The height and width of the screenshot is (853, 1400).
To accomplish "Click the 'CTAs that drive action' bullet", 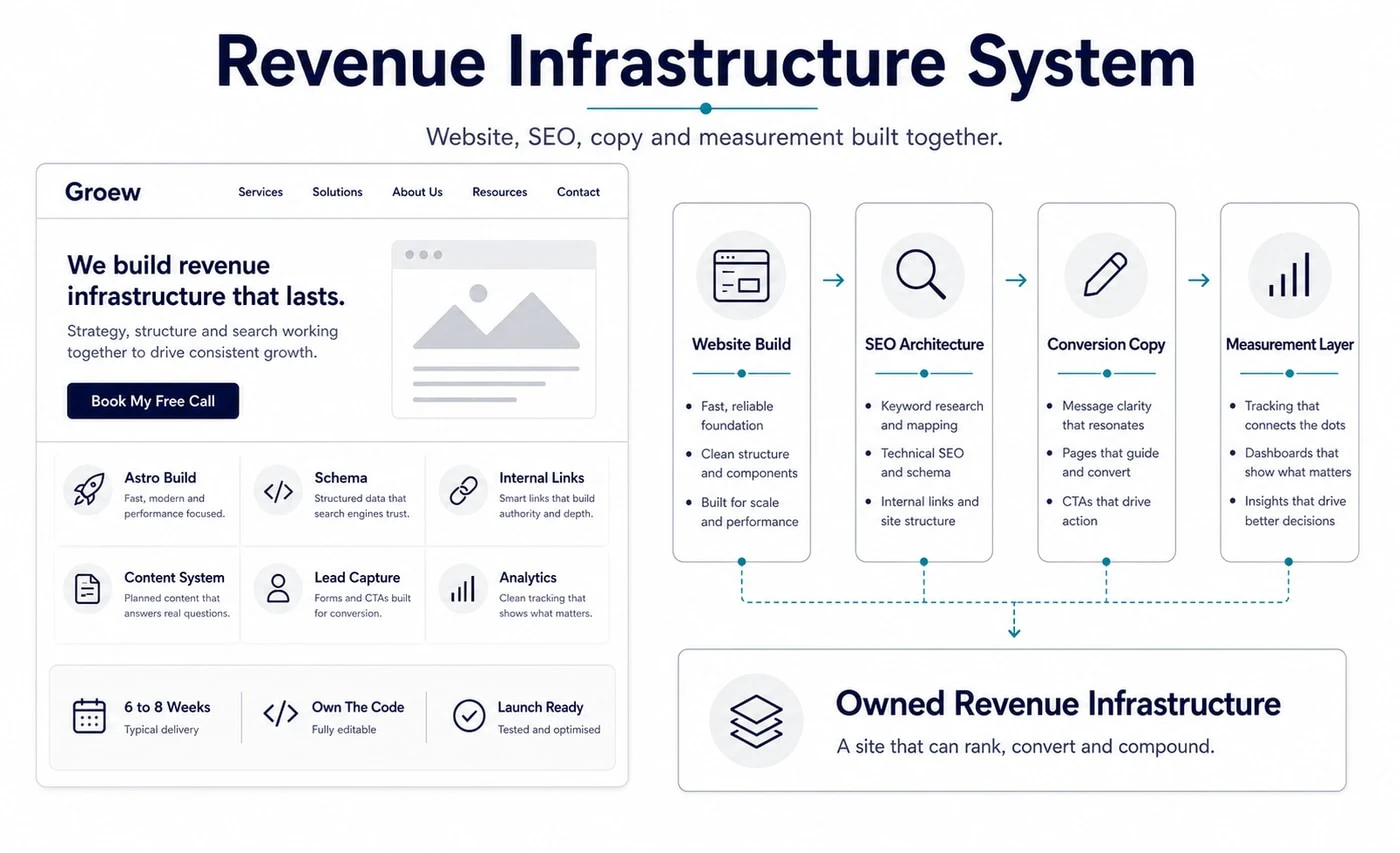I will coord(1107,511).
